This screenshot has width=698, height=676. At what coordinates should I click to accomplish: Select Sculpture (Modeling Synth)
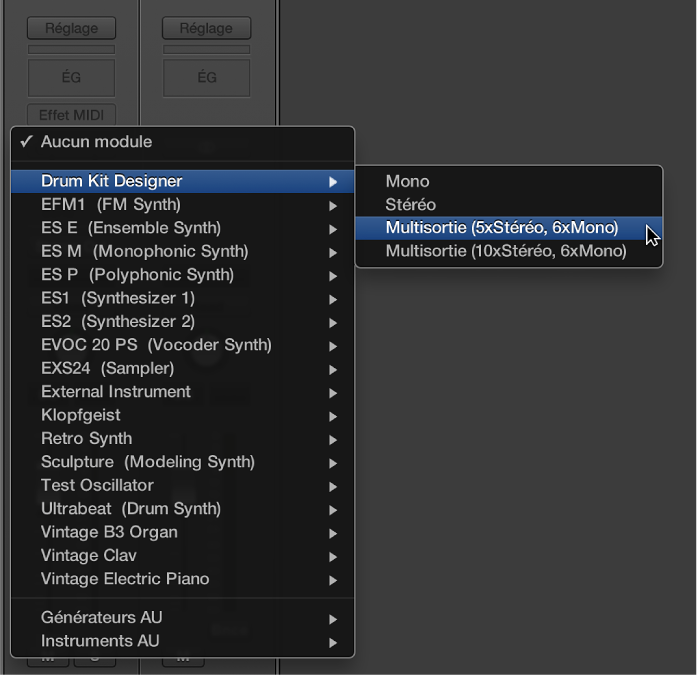pos(183,462)
